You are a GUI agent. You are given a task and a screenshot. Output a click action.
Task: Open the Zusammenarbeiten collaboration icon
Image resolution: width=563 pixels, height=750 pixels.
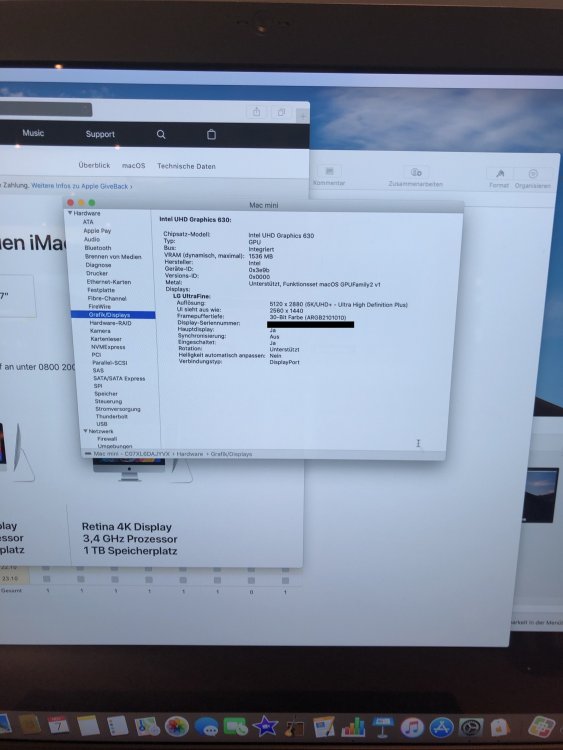(x=416, y=172)
